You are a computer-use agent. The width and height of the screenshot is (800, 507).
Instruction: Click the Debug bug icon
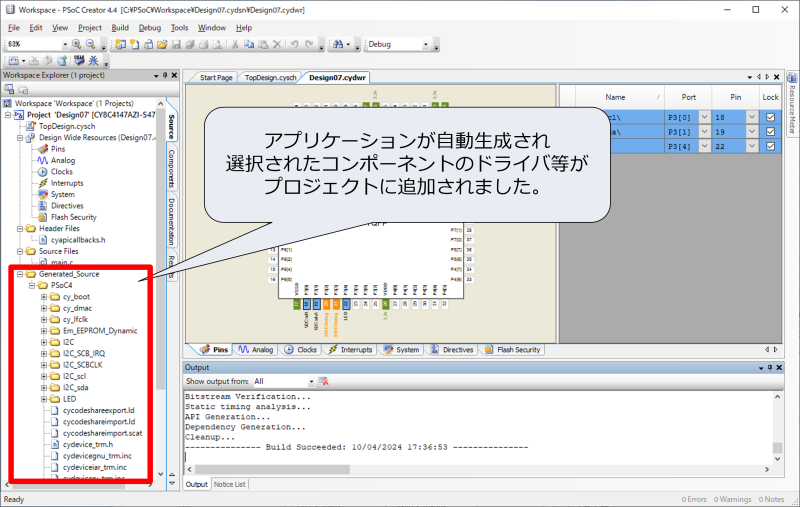93,61
